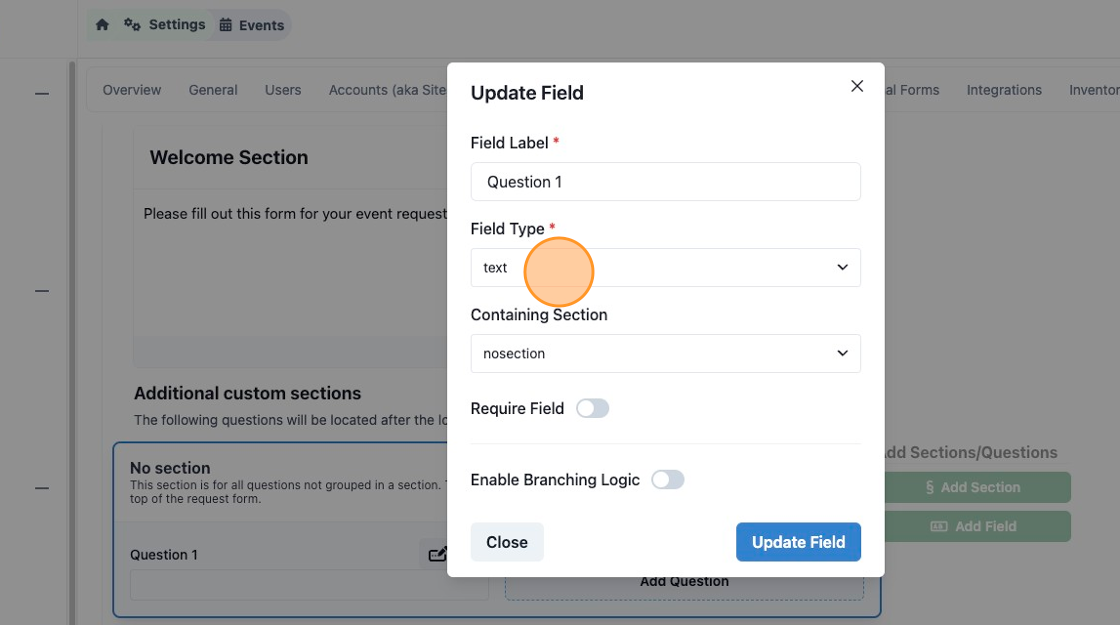Open the General tab

pyautogui.click(x=213, y=90)
